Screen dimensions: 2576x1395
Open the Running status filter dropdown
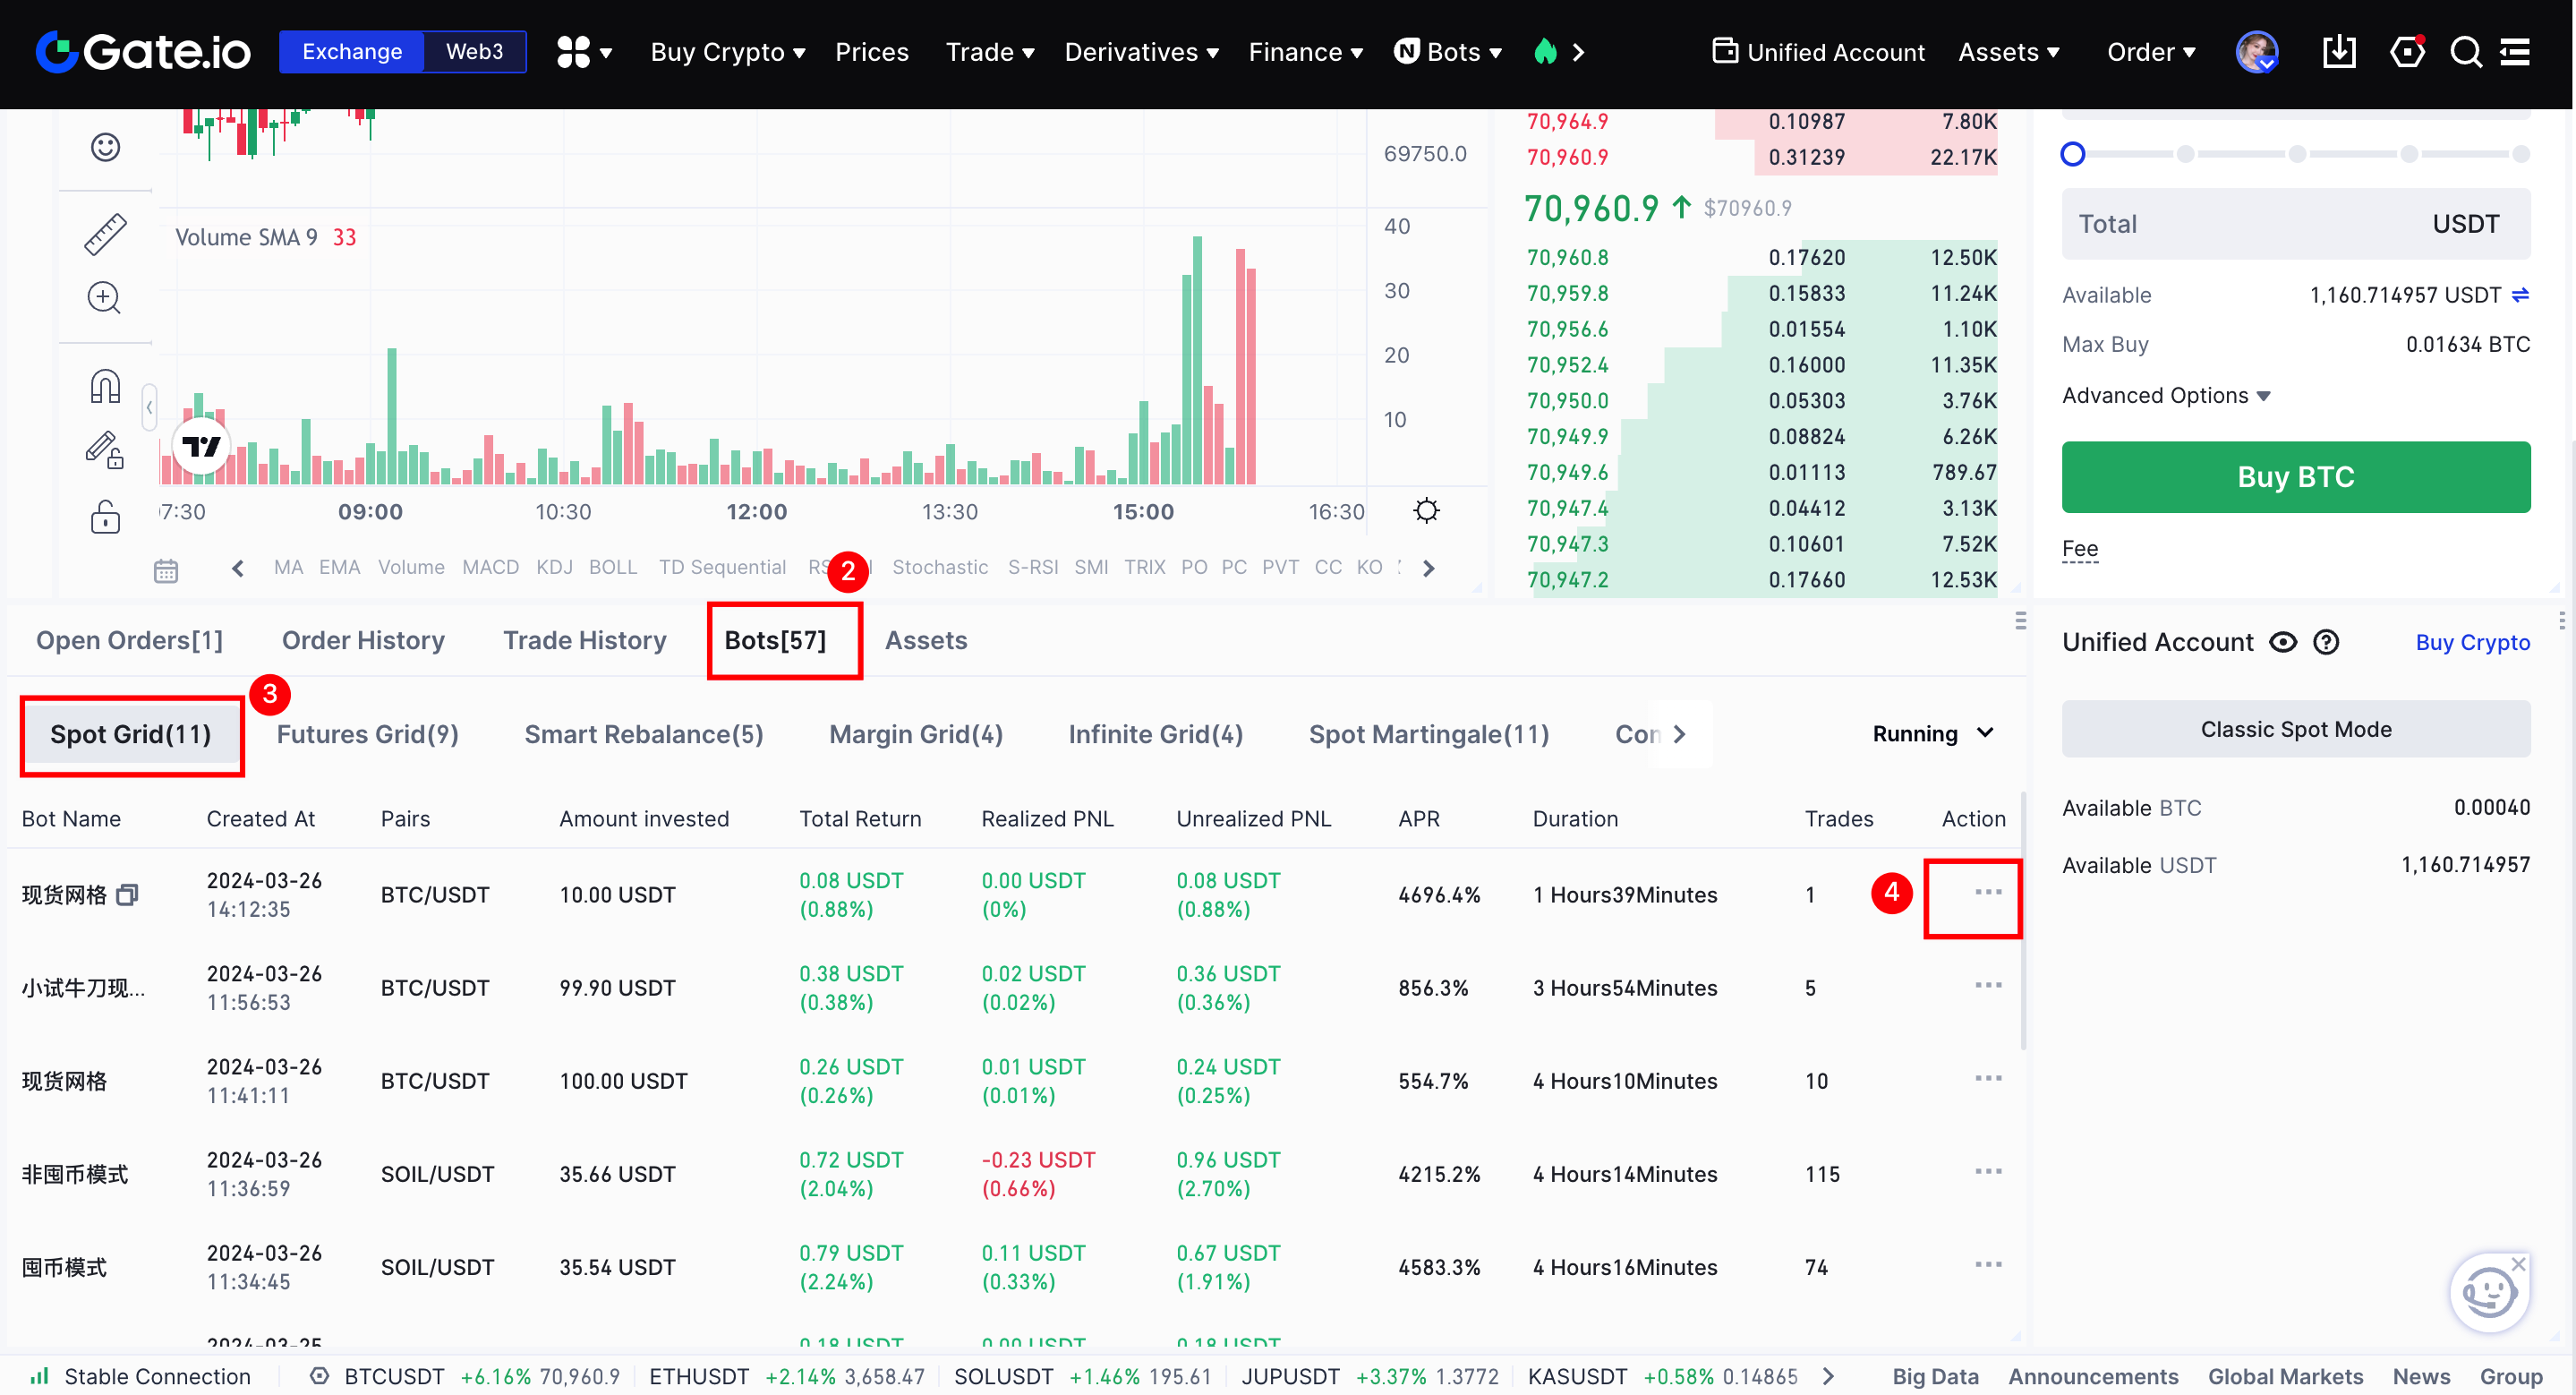tap(1932, 734)
